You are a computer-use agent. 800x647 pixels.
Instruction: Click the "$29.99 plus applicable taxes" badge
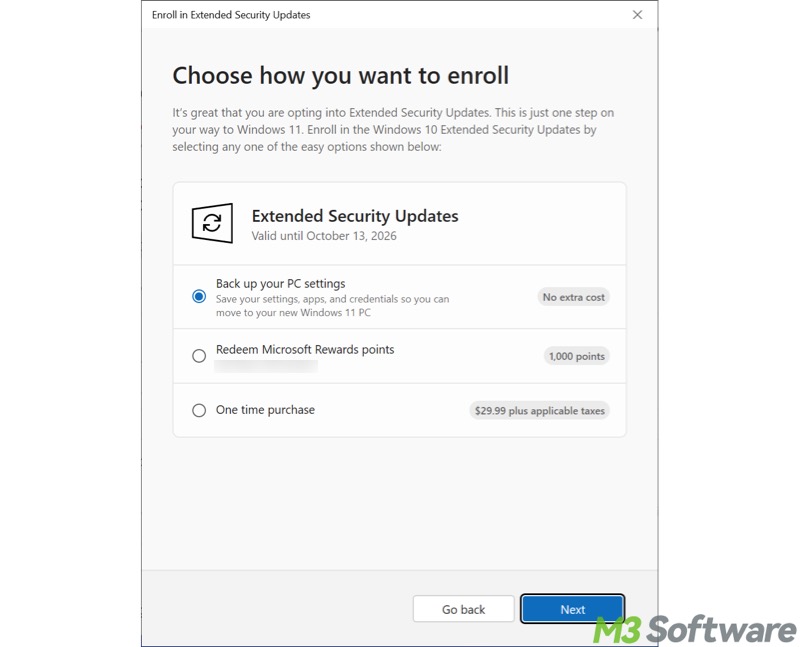pos(539,410)
